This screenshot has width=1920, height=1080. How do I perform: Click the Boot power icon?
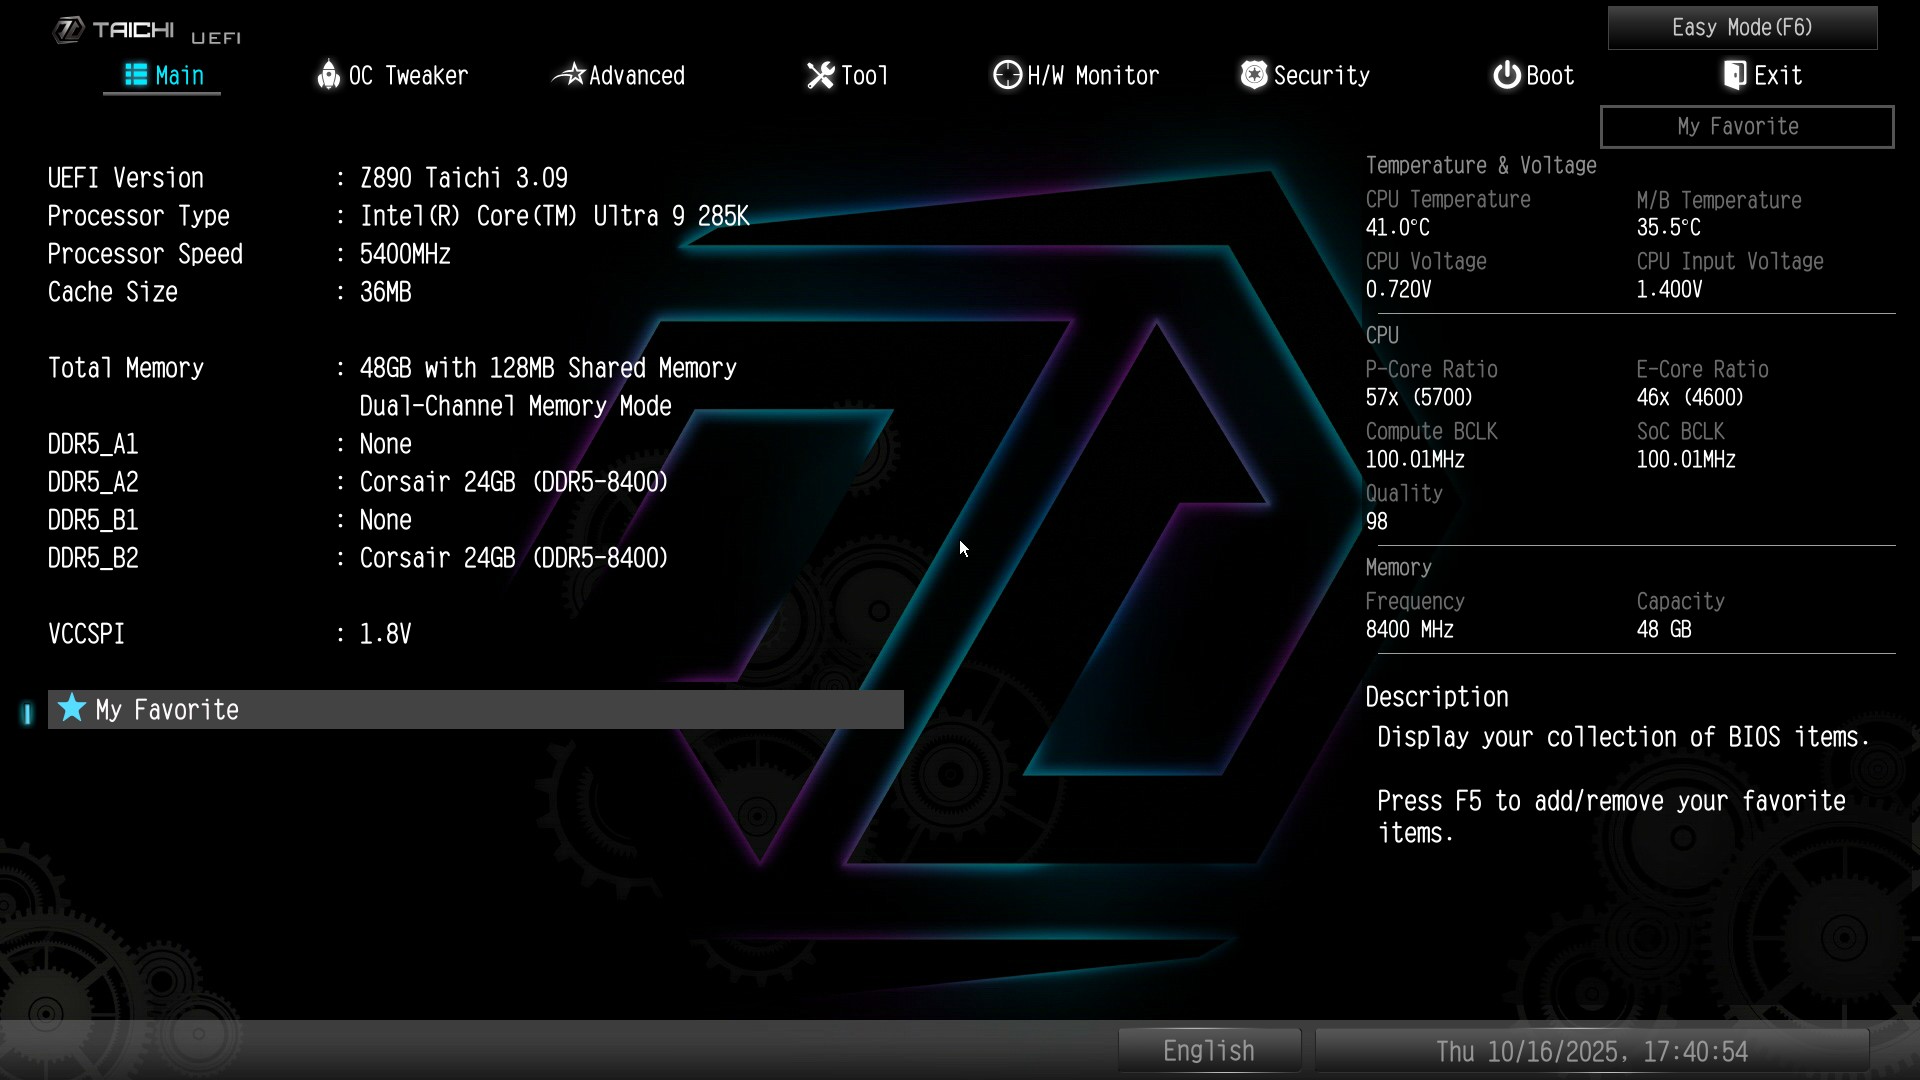click(x=1506, y=75)
